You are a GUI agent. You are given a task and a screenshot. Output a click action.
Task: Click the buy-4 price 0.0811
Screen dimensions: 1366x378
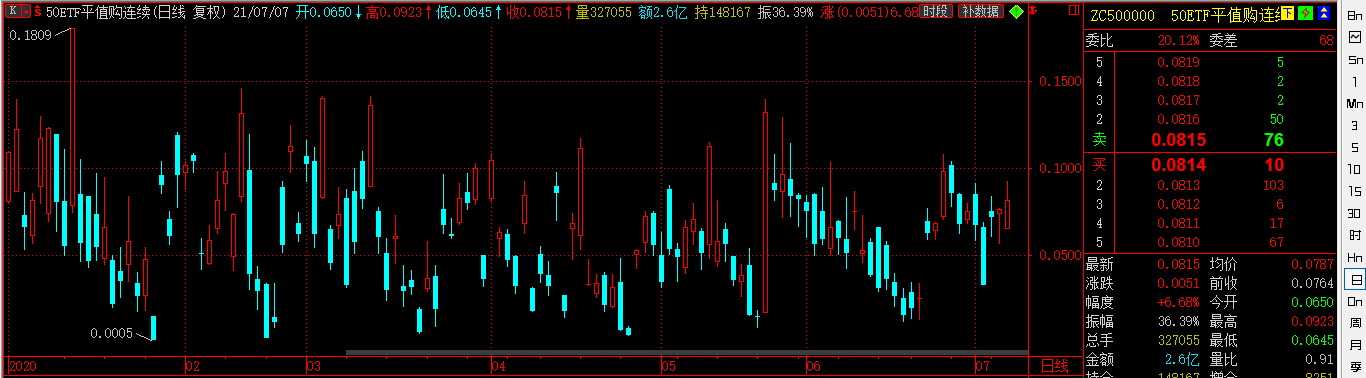pyautogui.click(x=1179, y=223)
